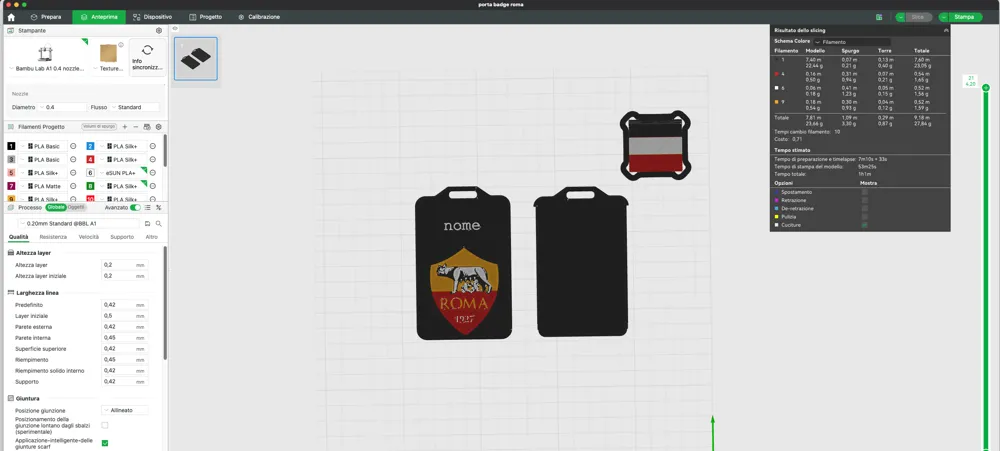The height and width of the screenshot is (451, 1000).
Task: Select the Bambu Lab A1 printer image
Action: point(46,53)
